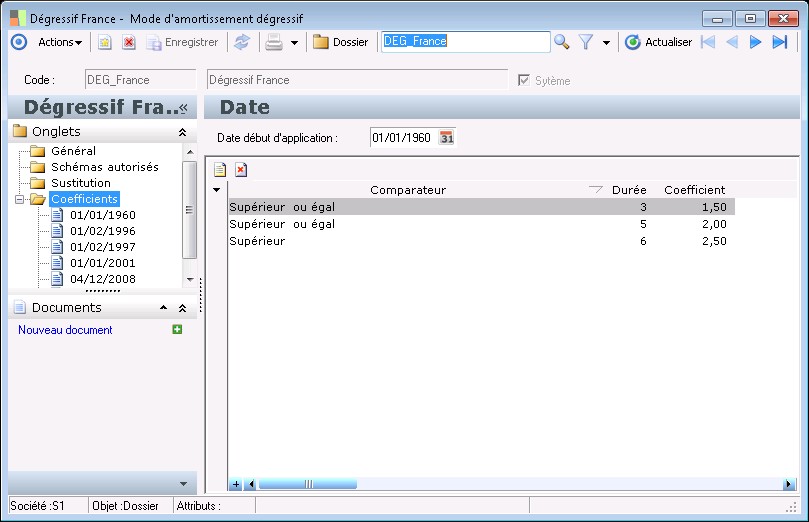The image size is (809, 522).
Task: Delete row with grid's red X icon
Action: tap(241, 170)
